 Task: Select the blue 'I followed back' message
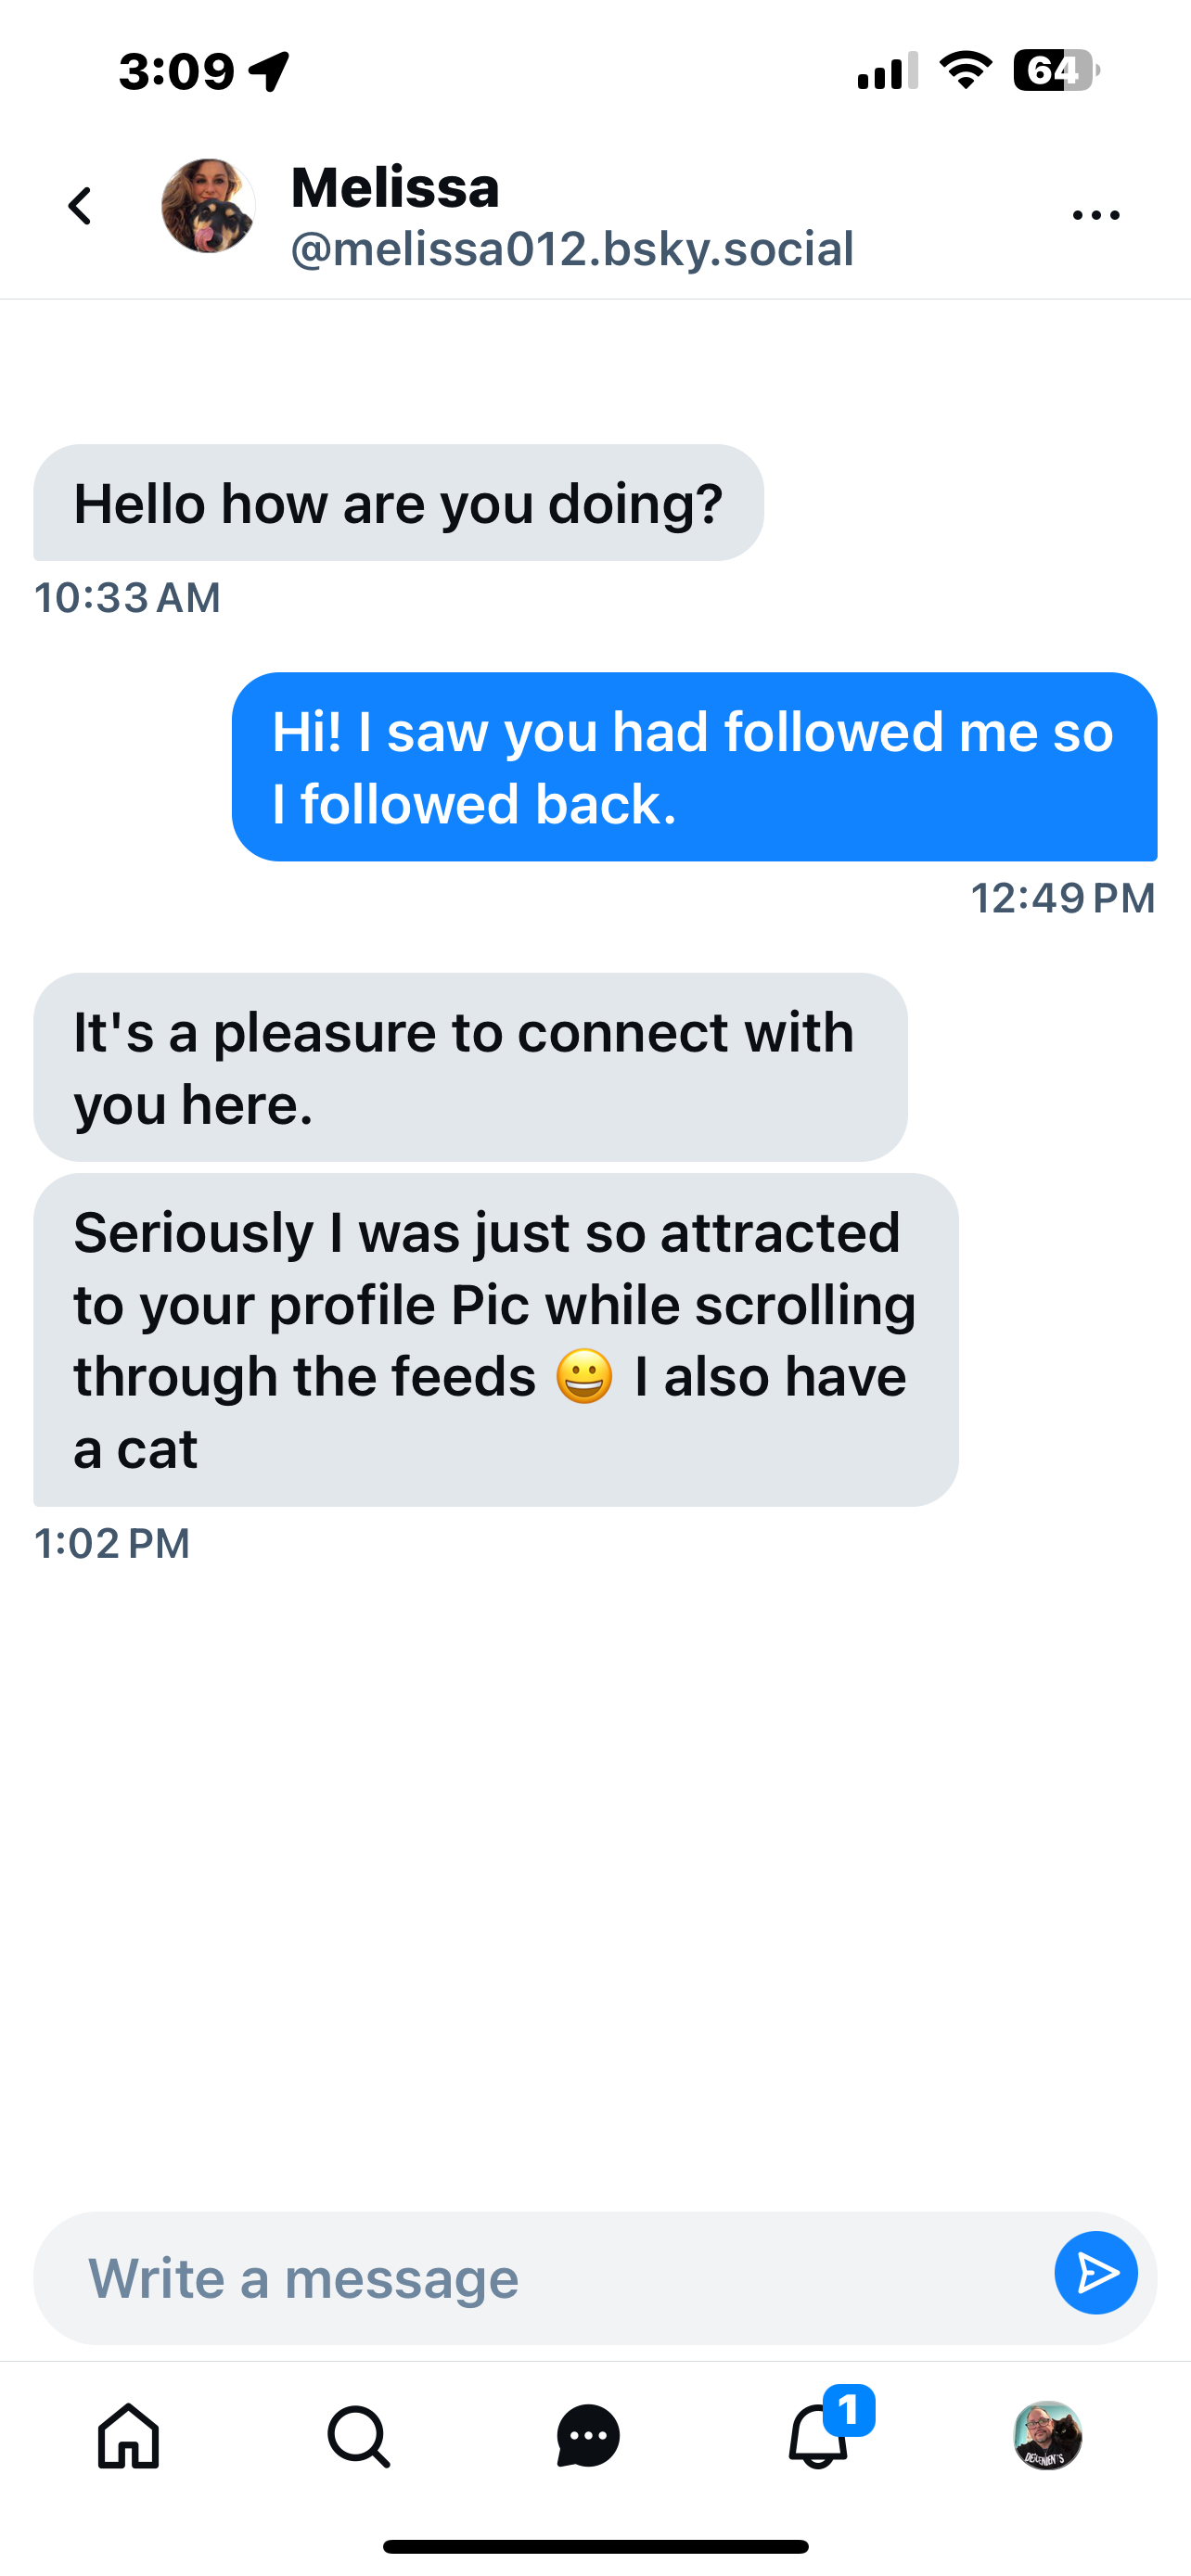694,767
